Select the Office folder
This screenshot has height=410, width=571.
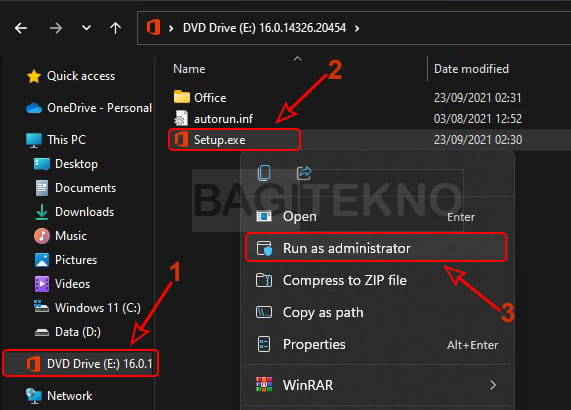210,98
